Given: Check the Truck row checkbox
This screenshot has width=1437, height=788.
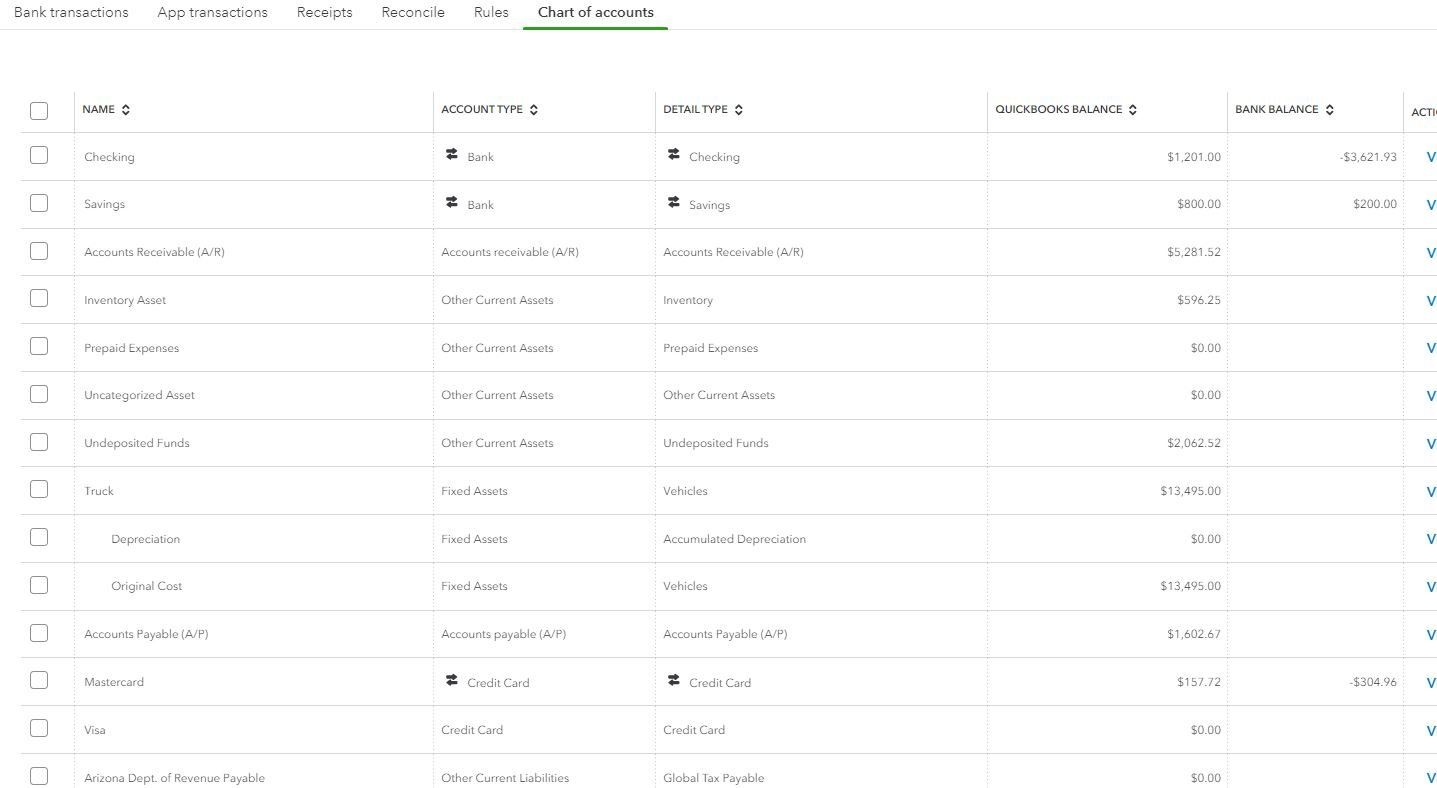Looking at the screenshot, I should pos(39,489).
